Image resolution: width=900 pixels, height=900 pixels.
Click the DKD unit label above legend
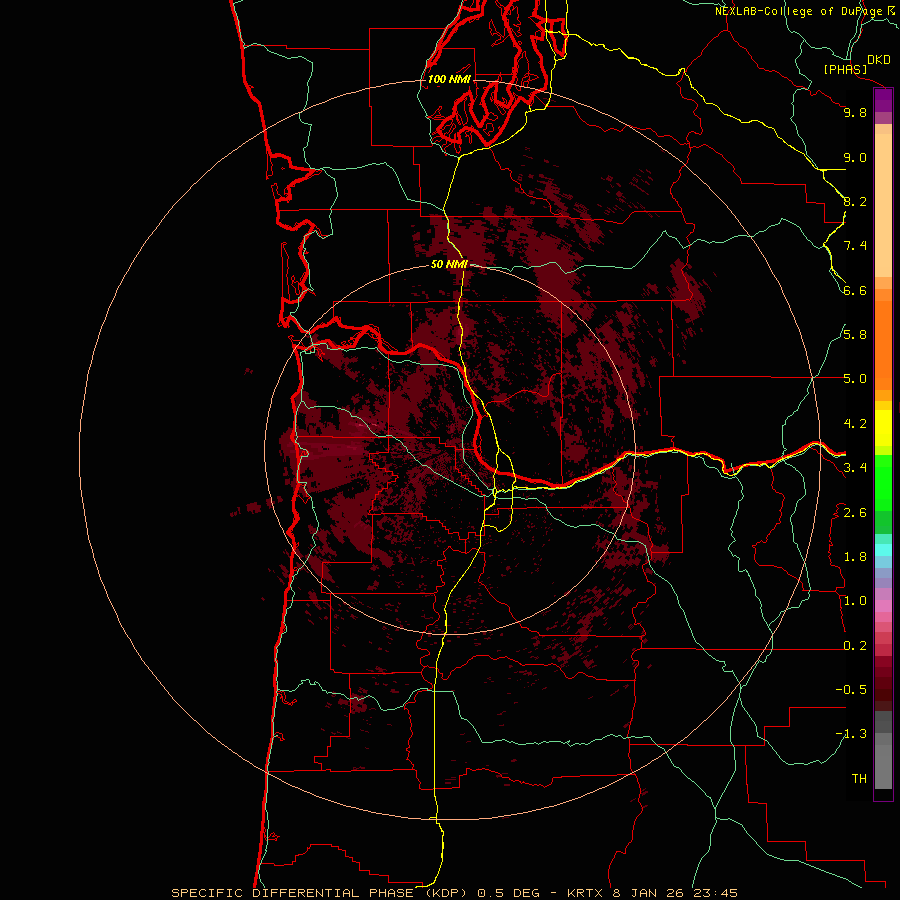(x=879, y=60)
